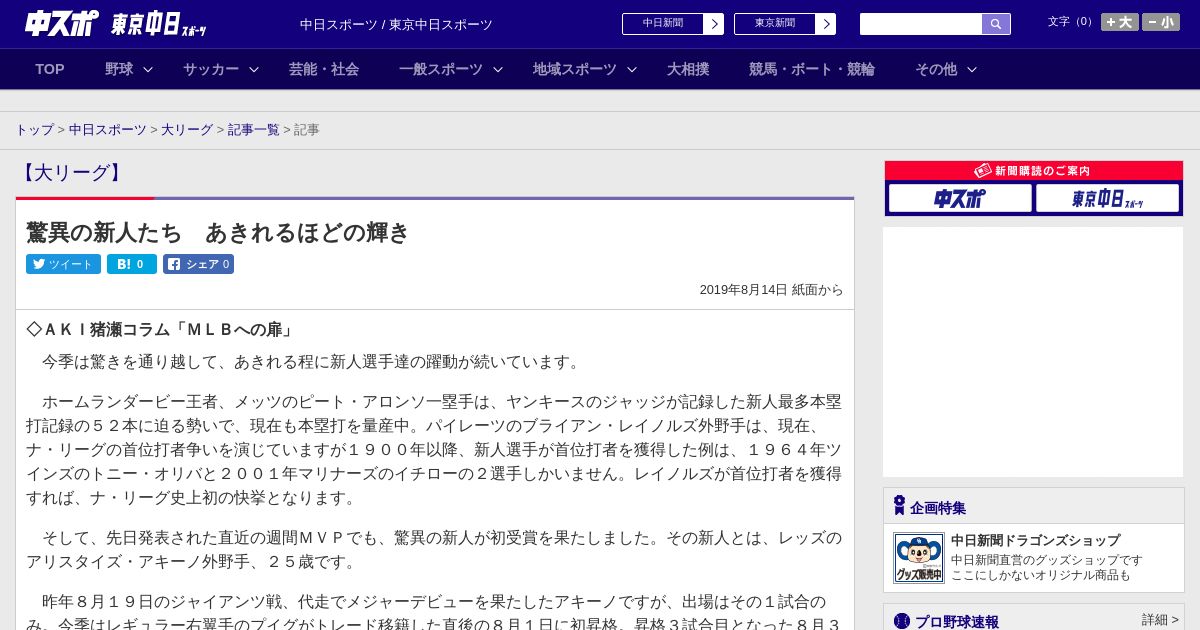This screenshot has height=630, width=1200.
Task: Open the 大相撲 menu item
Action: tap(688, 69)
